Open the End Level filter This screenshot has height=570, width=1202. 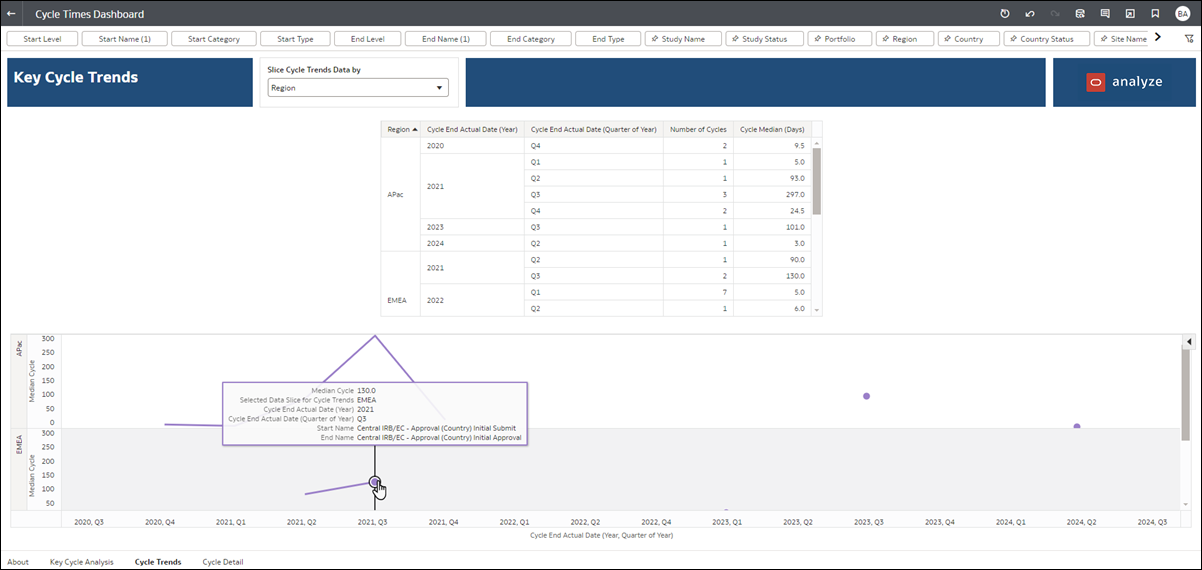point(368,39)
